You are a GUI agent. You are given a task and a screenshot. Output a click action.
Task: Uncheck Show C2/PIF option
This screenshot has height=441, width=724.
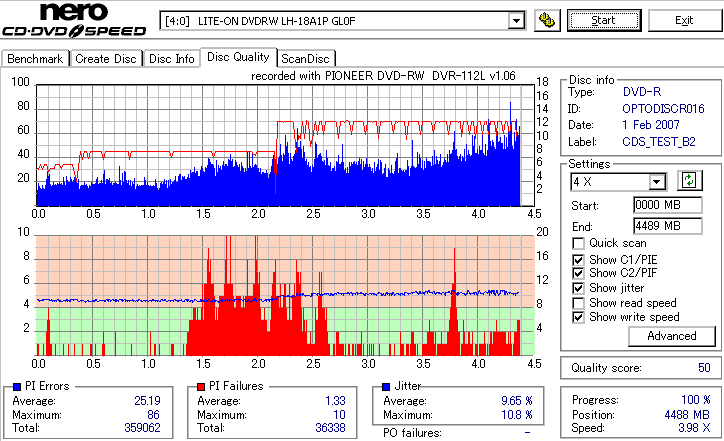(578, 273)
